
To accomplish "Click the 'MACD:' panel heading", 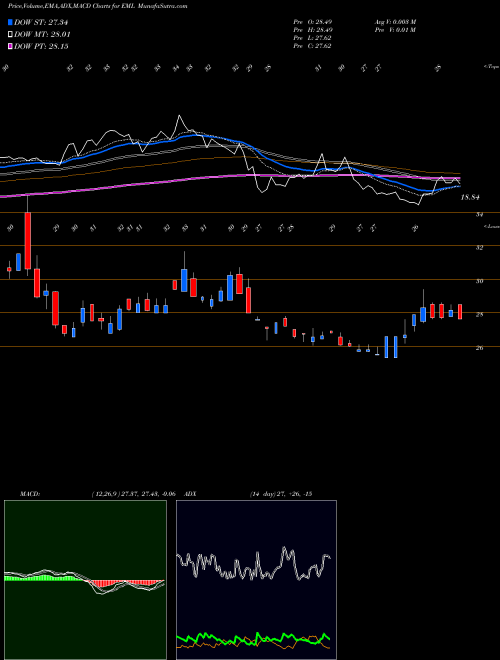I will point(29,494).
